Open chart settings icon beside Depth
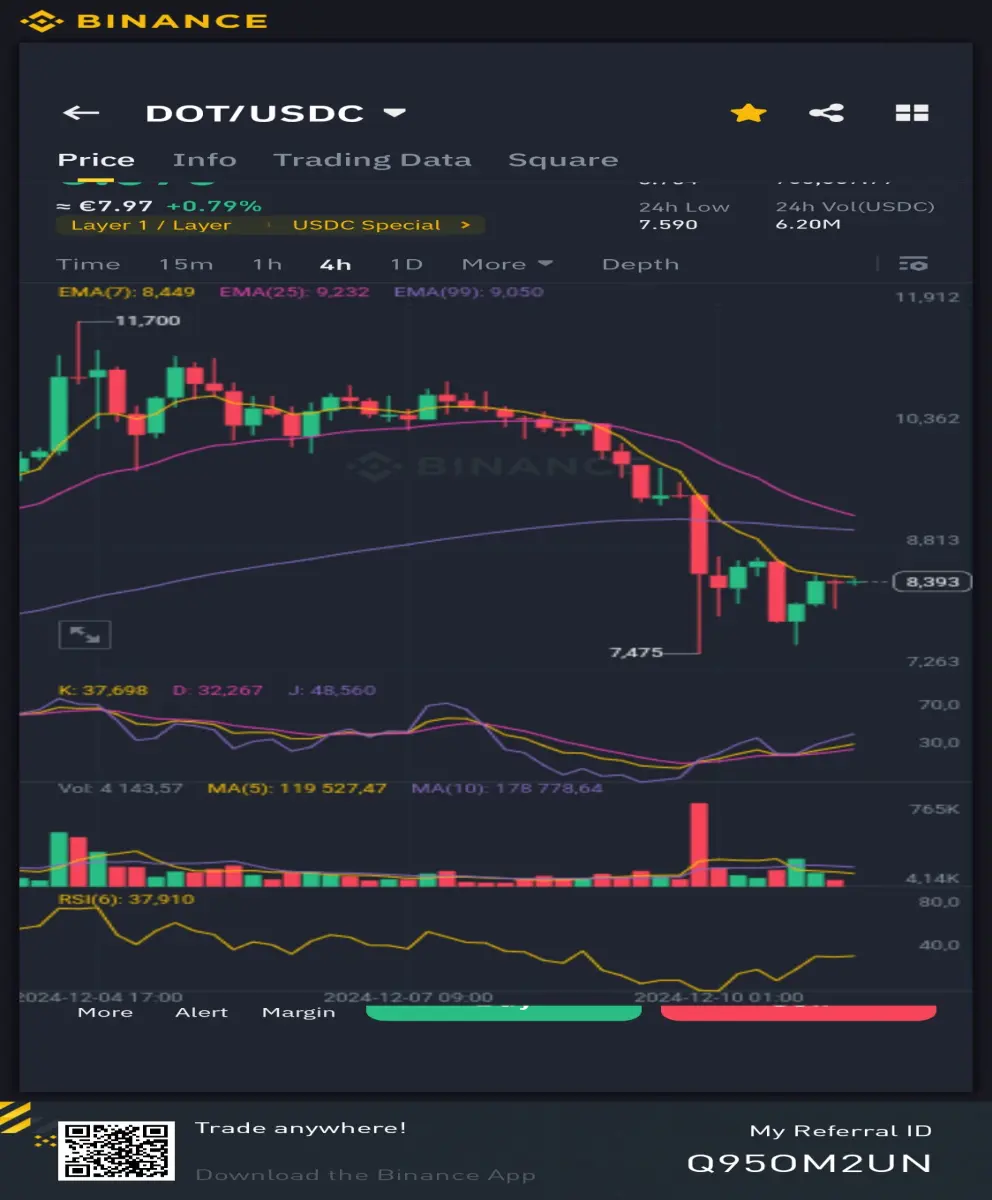 click(x=913, y=264)
